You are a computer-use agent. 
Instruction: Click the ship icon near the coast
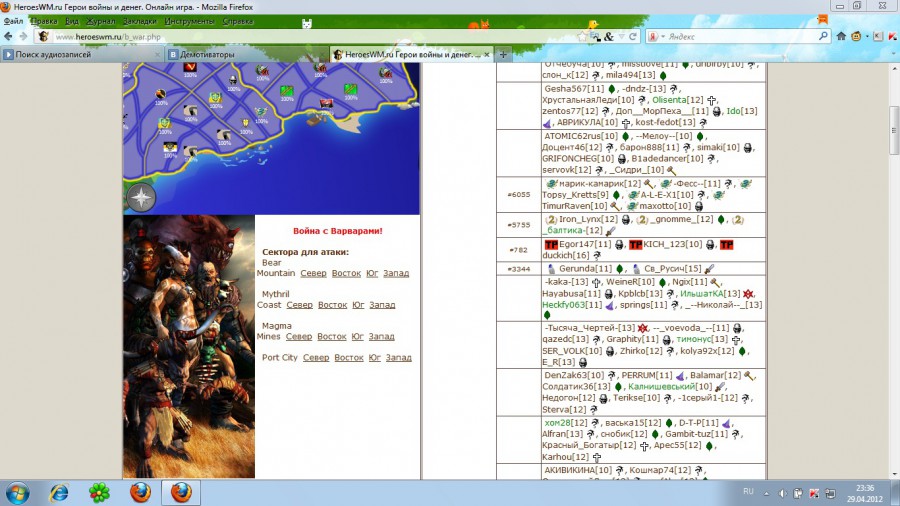point(316,119)
